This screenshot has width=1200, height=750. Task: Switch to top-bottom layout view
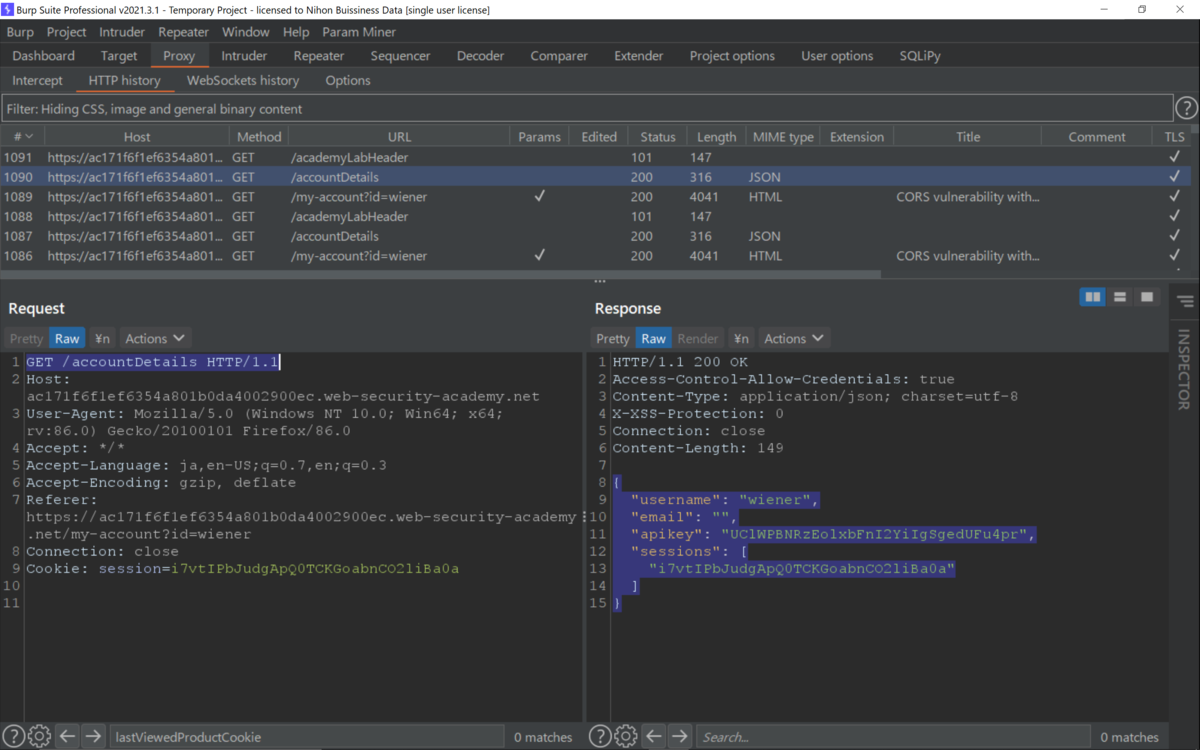[x=1120, y=297]
